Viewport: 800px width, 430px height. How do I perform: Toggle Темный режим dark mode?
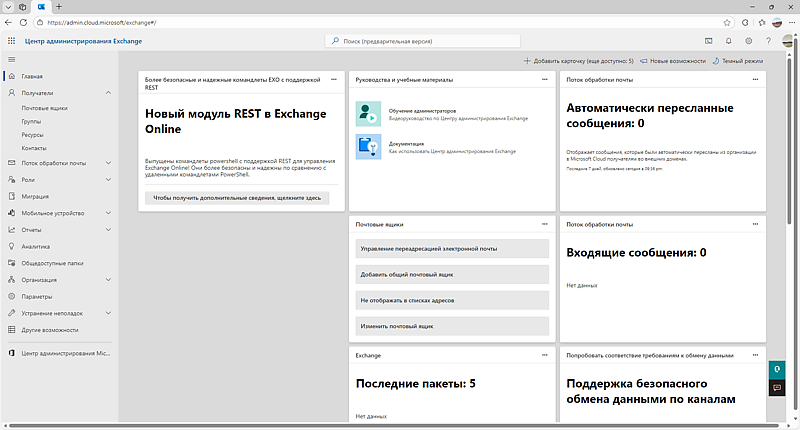[738, 61]
